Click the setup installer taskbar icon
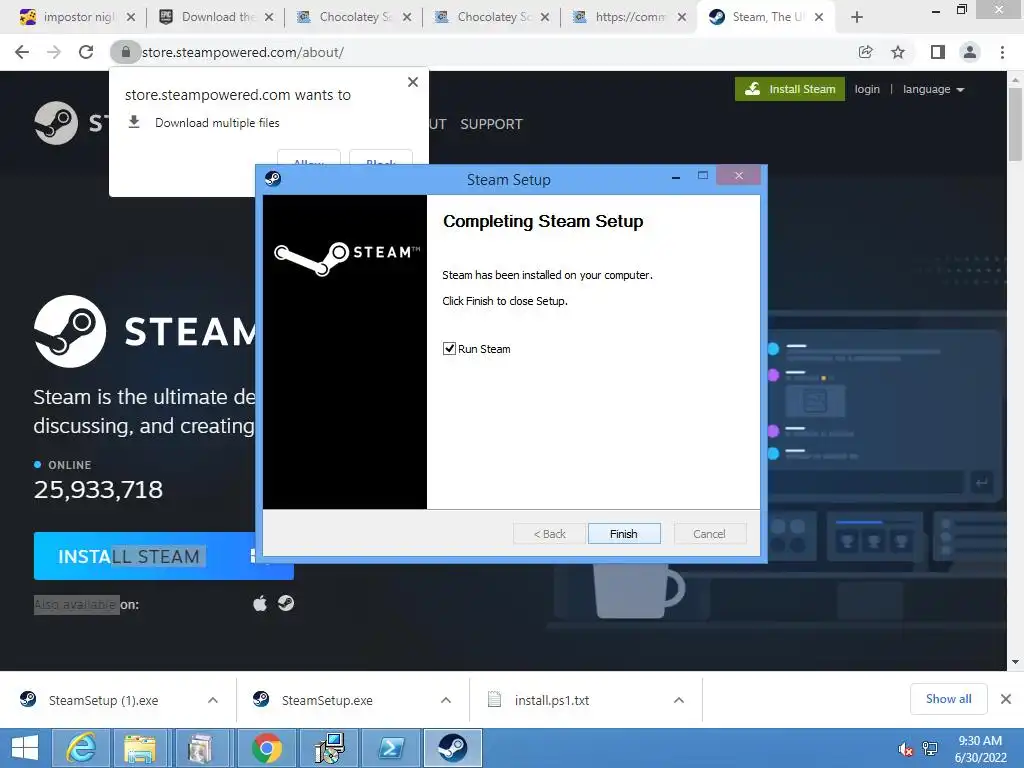The image size is (1024, 768). (x=328, y=748)
